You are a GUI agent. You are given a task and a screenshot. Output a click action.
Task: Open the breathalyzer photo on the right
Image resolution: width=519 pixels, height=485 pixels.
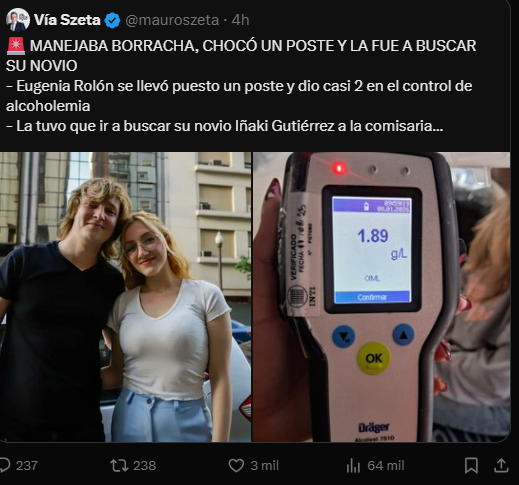coord(382,297)
